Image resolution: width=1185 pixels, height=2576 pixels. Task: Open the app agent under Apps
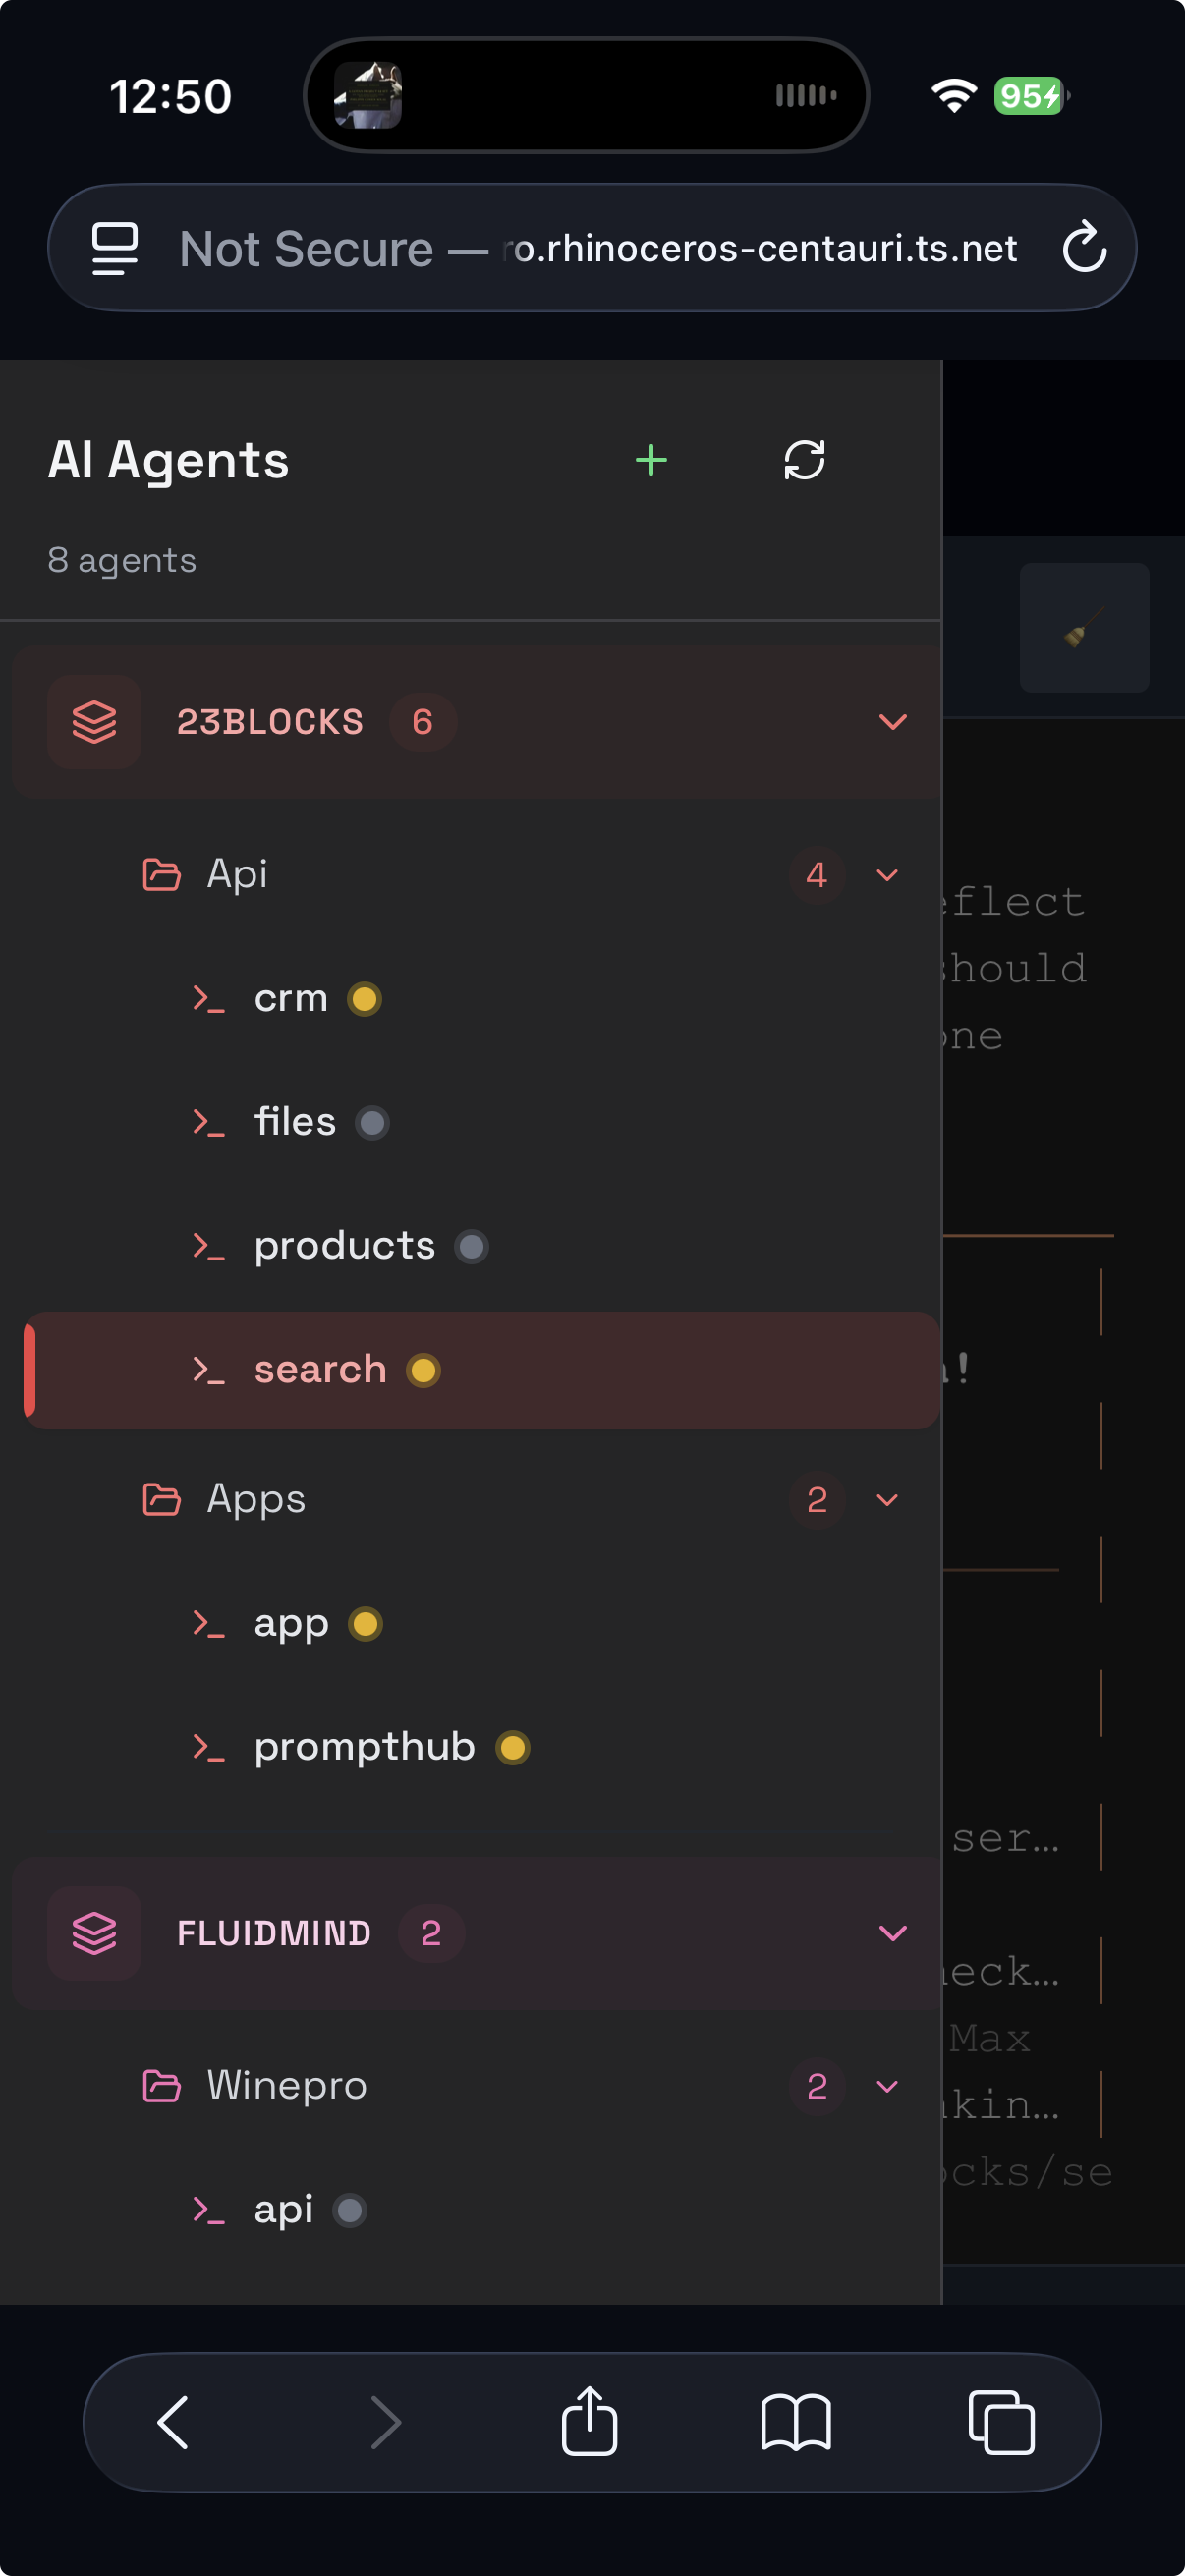(x=291, y=1624)
